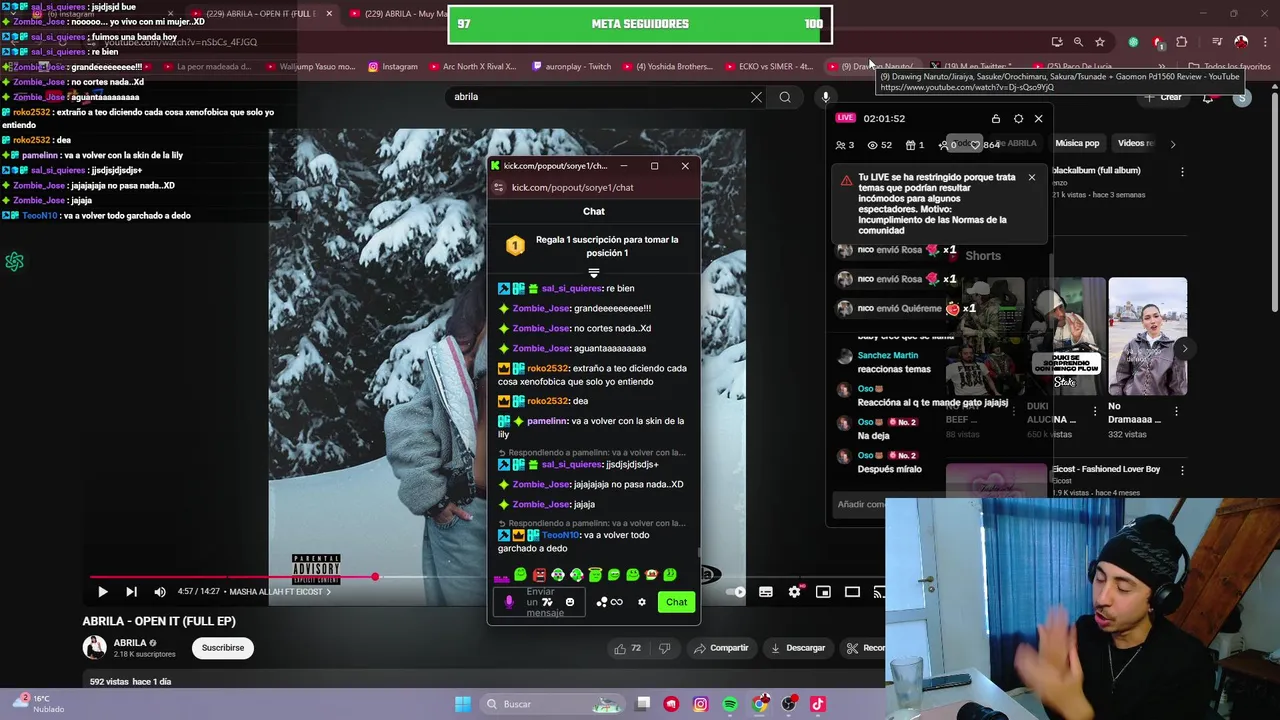This screenshot has height=720, width=1280.
Task: Click the 7TV emote icon
Action: pyautogui.click(x=547, y=602)
